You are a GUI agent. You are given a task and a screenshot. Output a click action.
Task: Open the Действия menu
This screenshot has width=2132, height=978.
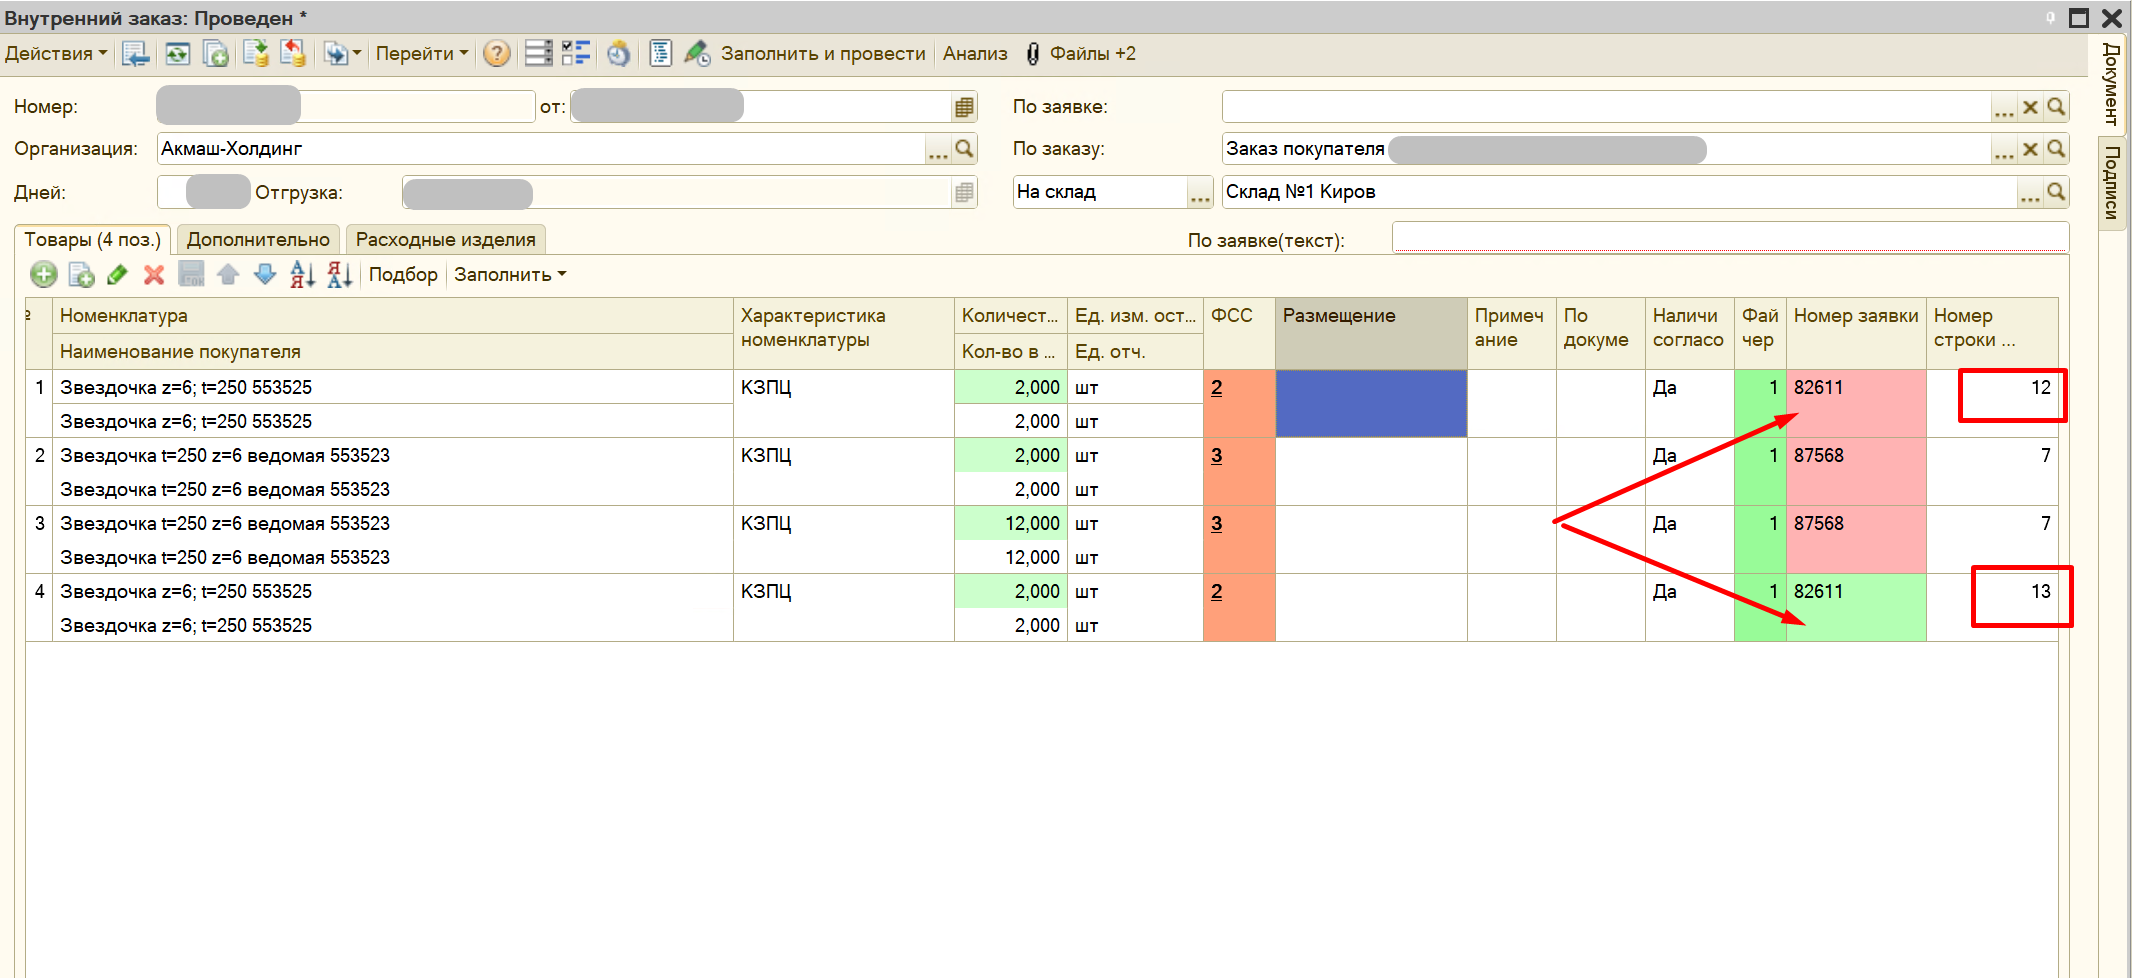56,54
